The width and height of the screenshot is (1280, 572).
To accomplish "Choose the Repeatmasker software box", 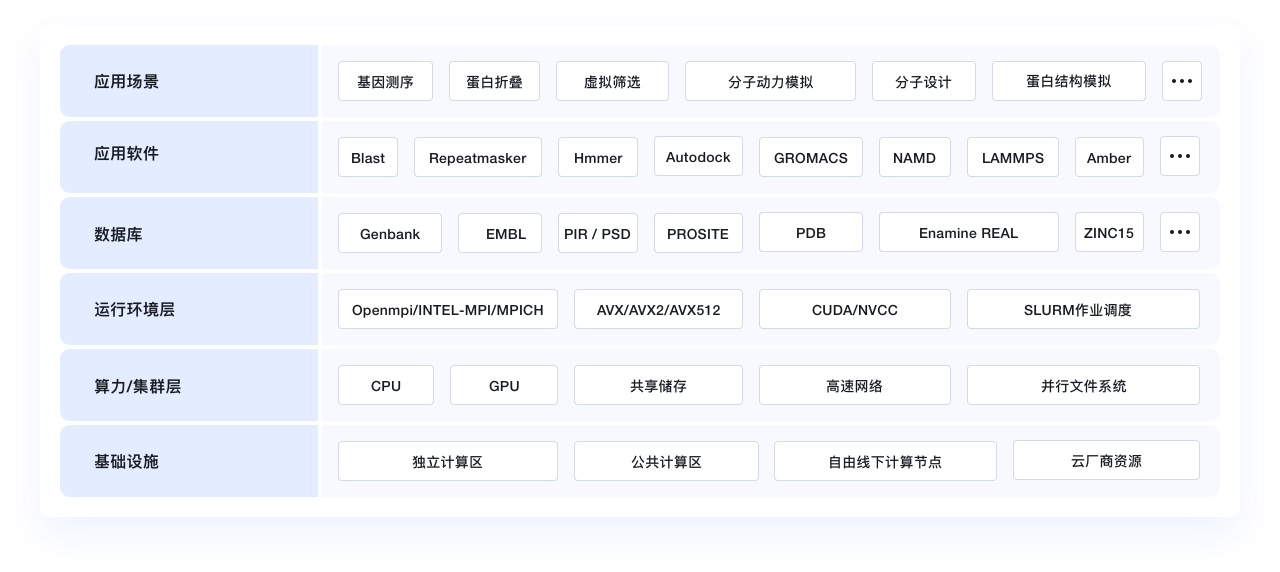I will click(x=478, y=157).
